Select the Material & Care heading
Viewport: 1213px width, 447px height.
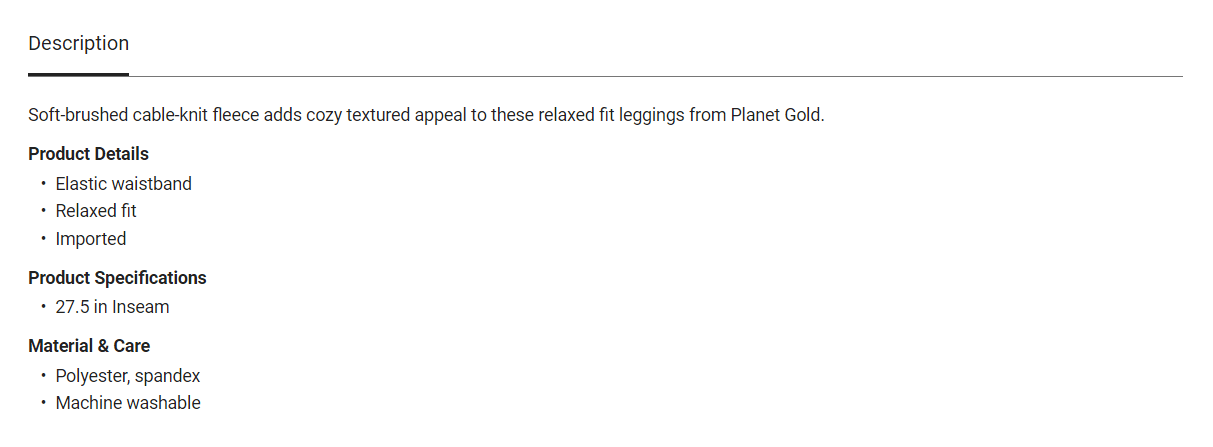[89, 346]
